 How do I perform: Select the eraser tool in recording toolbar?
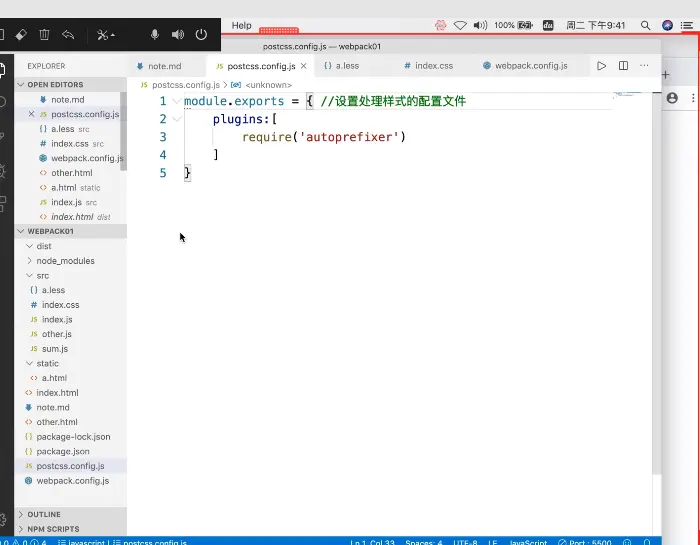point(21,35)
